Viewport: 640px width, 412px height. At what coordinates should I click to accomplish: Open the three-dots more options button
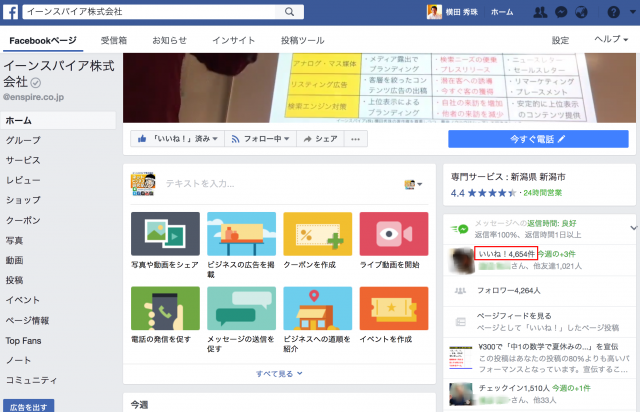point(356,139)
